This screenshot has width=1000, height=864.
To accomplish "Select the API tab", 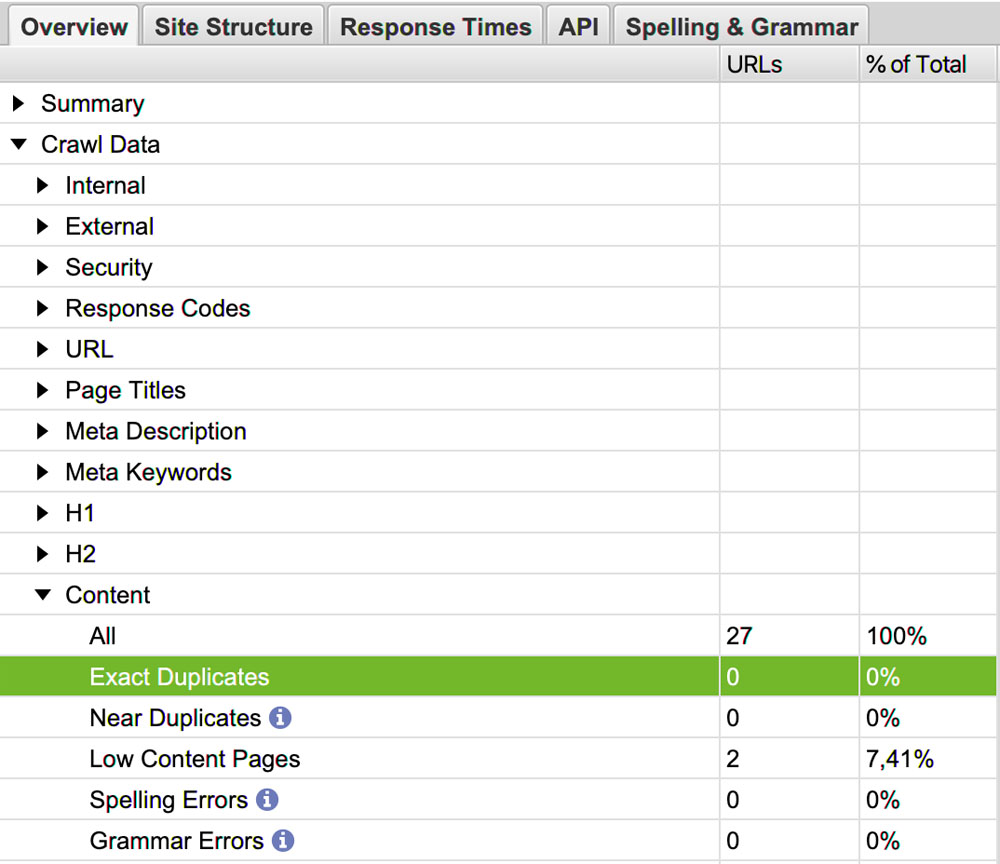I will [578, 27].
